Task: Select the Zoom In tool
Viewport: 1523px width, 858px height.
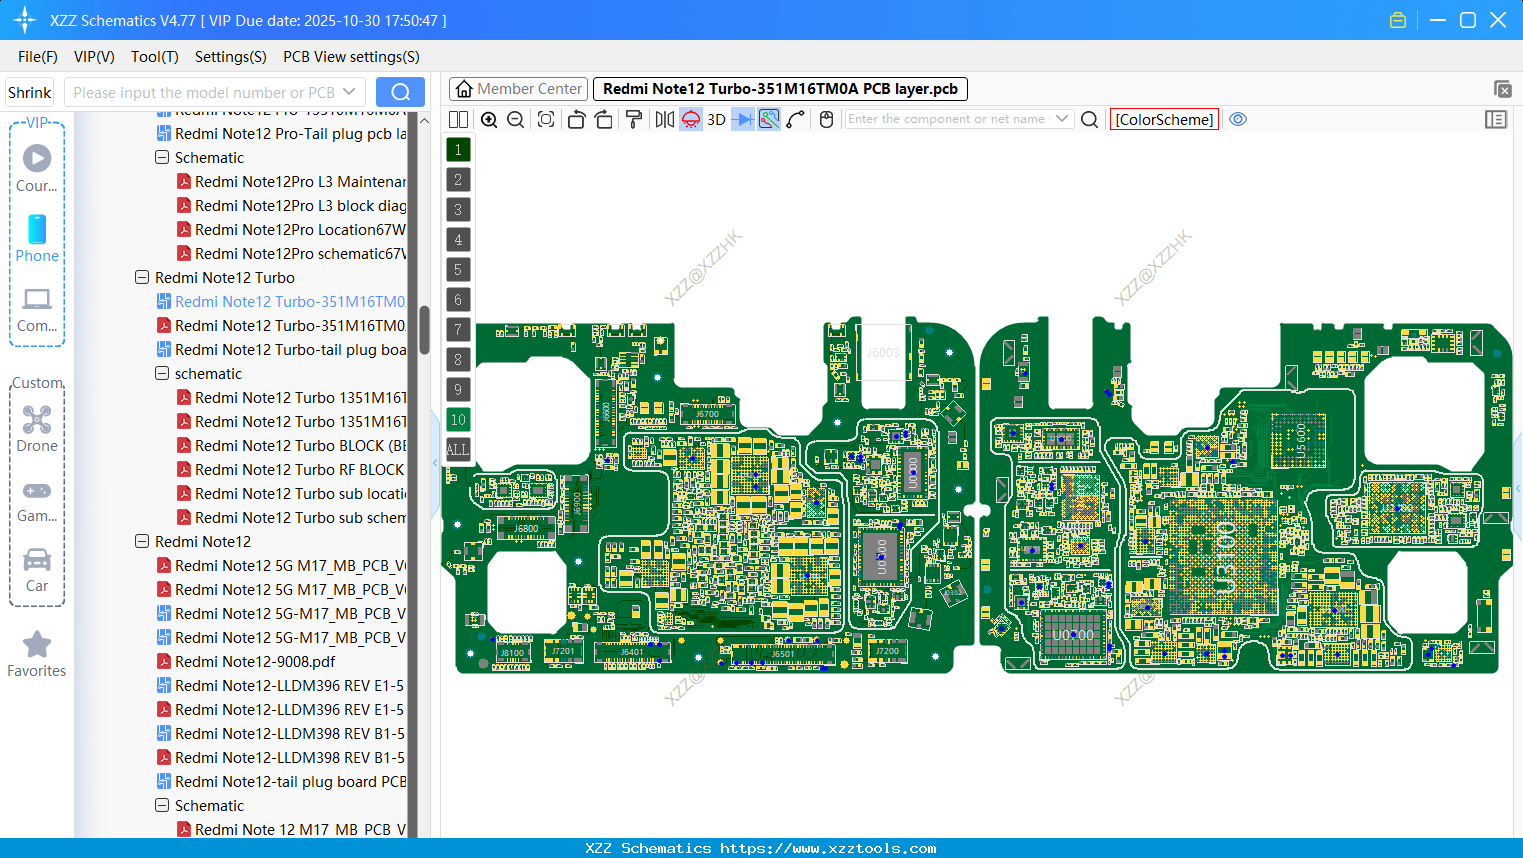Action: coord(489,119)
